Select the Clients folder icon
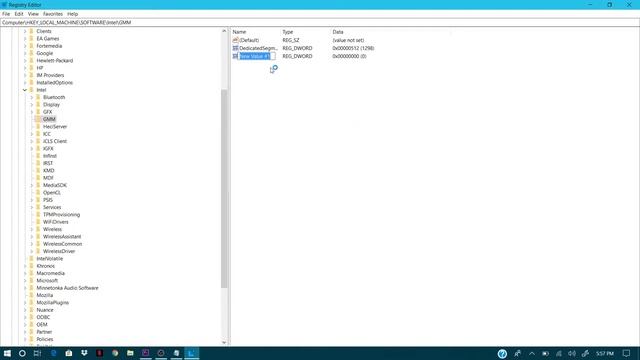Viewport: 640px width, 360px height. coord(31,31)
